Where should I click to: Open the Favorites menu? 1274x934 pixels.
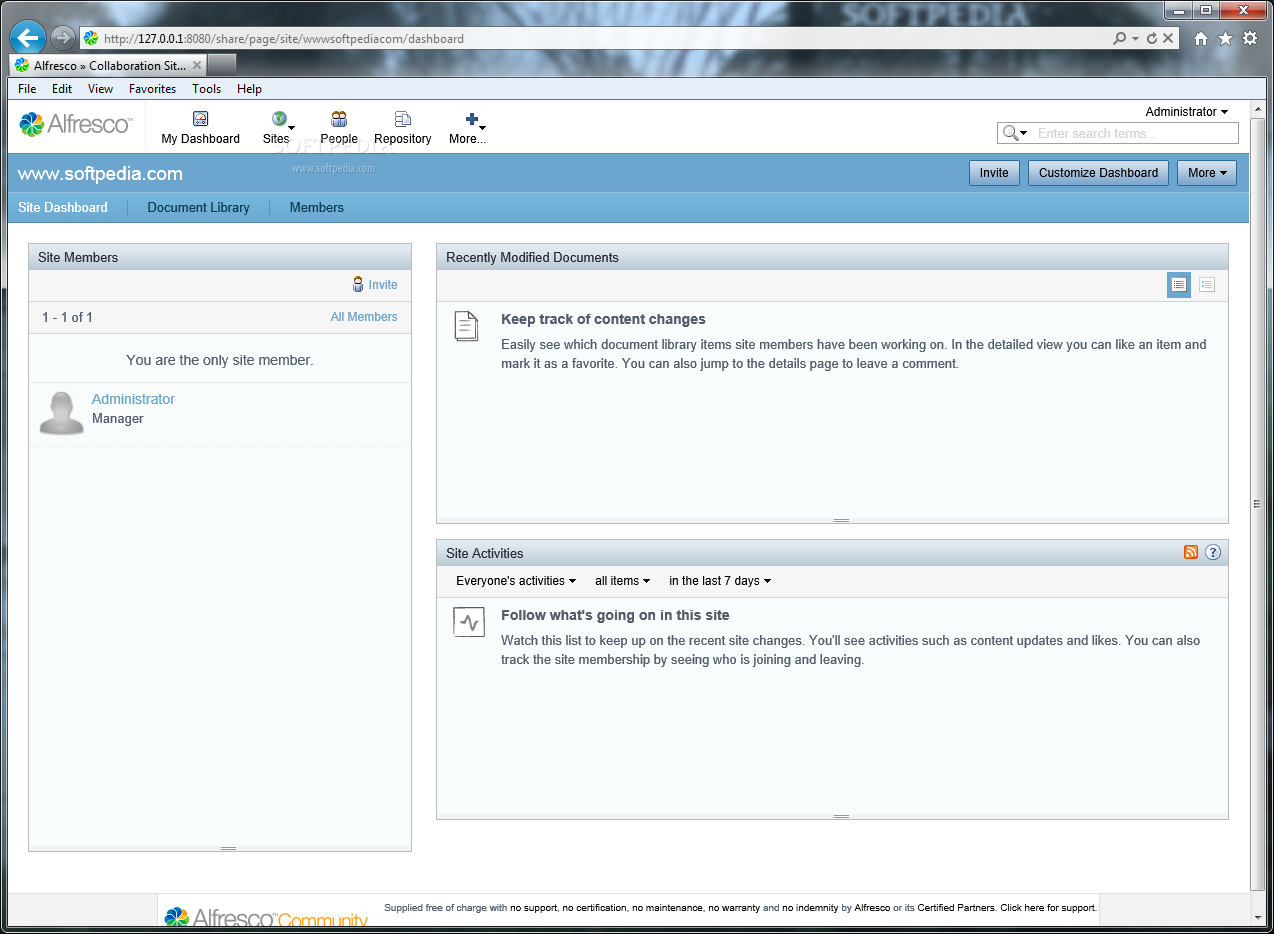click(152, 89)
